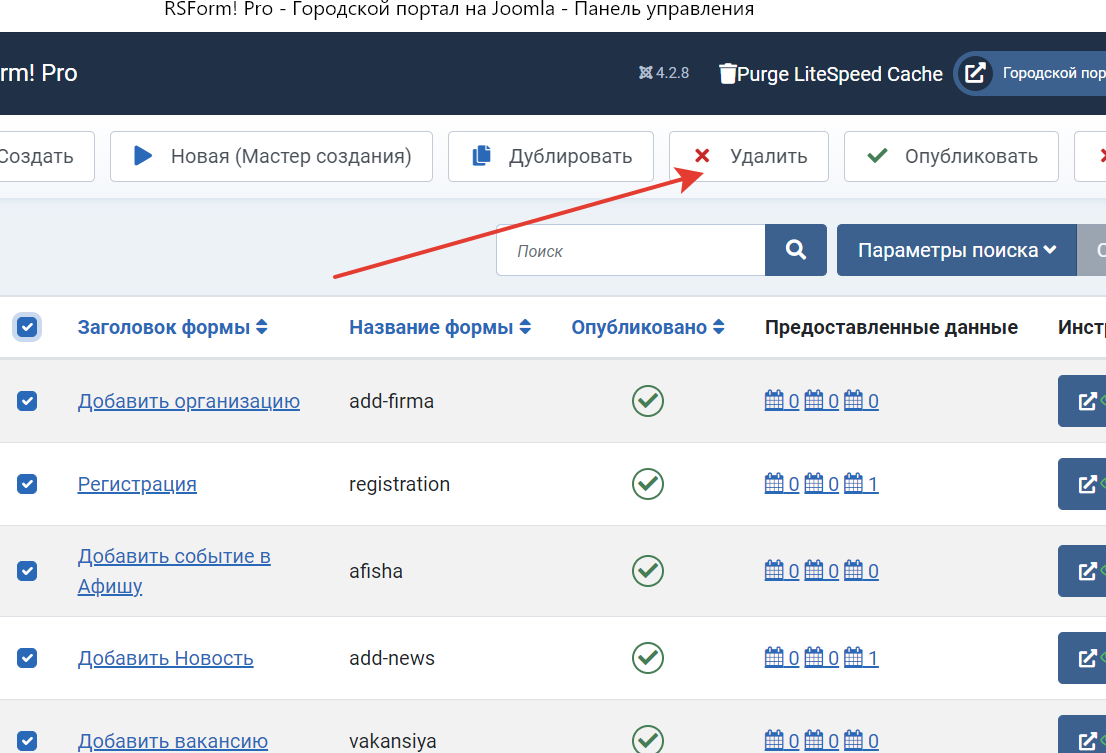Image resolution: width=1106 pixels, height=753 pixels.
Task: Uncheck the checkbox for Добавить Новость row
Action: click(27, 658)
